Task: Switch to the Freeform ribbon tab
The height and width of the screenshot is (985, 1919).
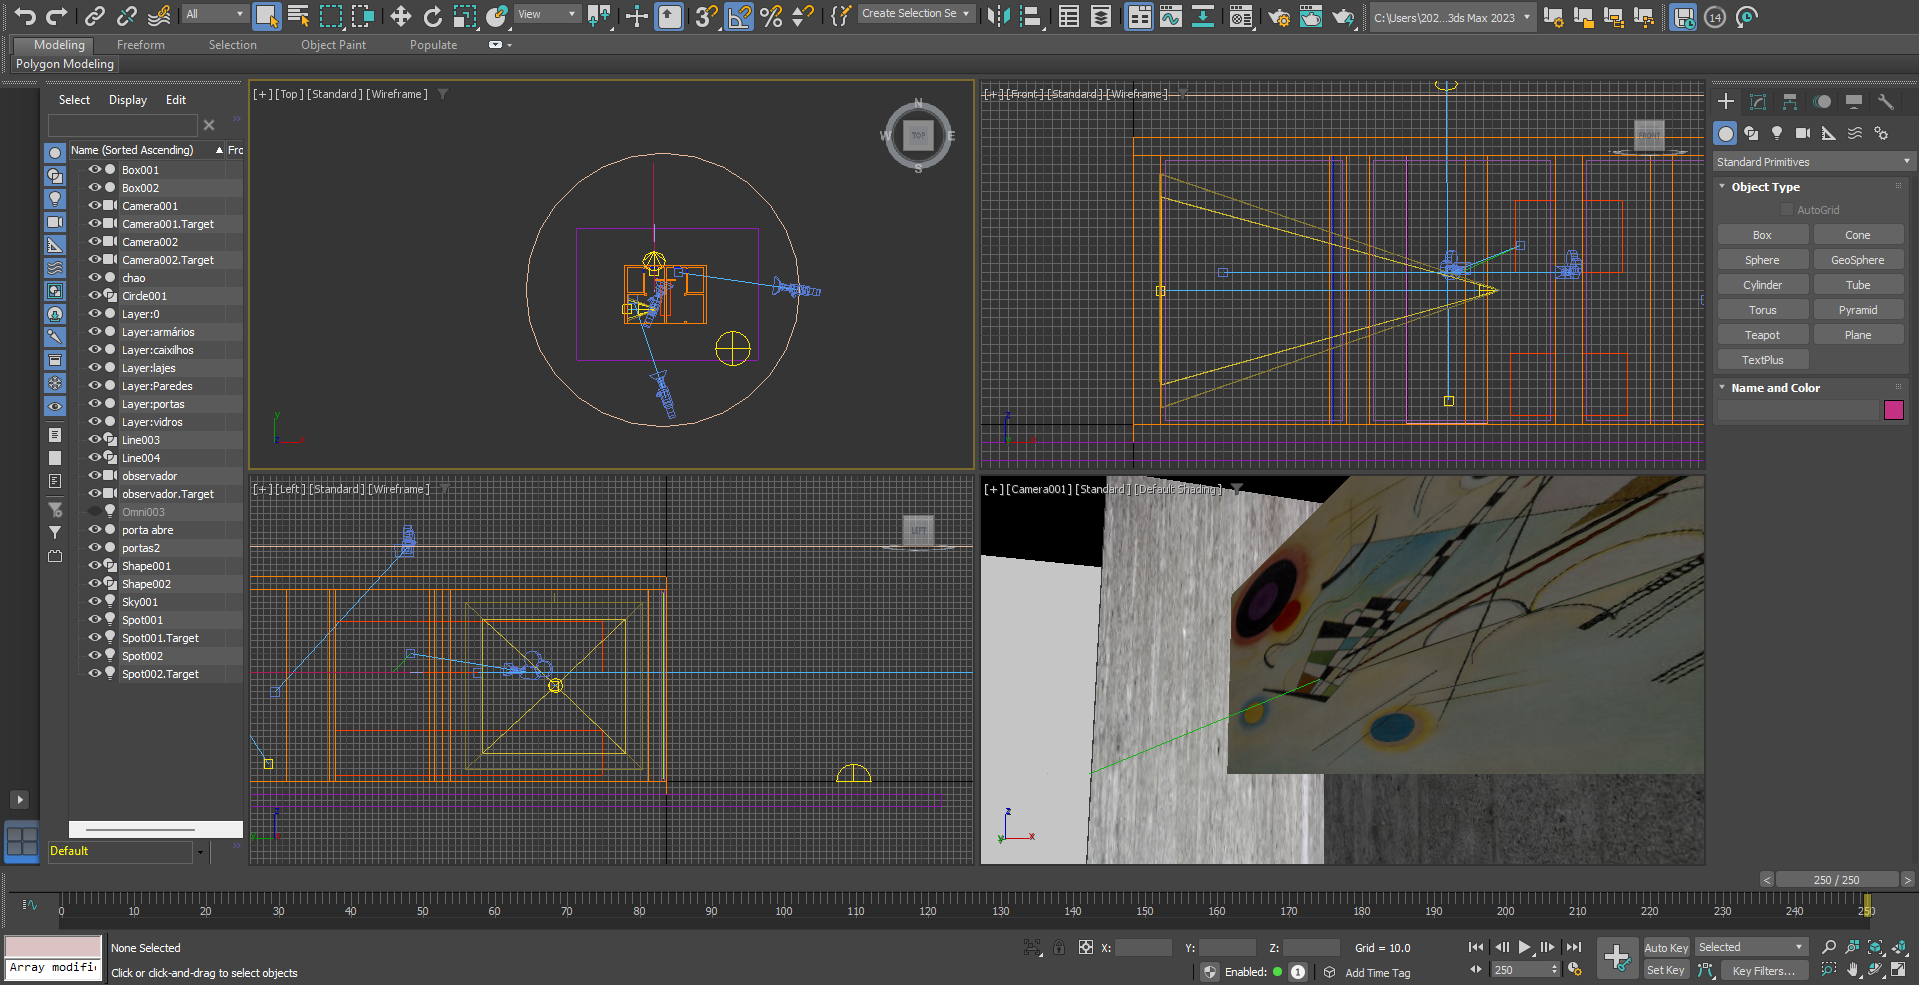Action: coord(140,45)
